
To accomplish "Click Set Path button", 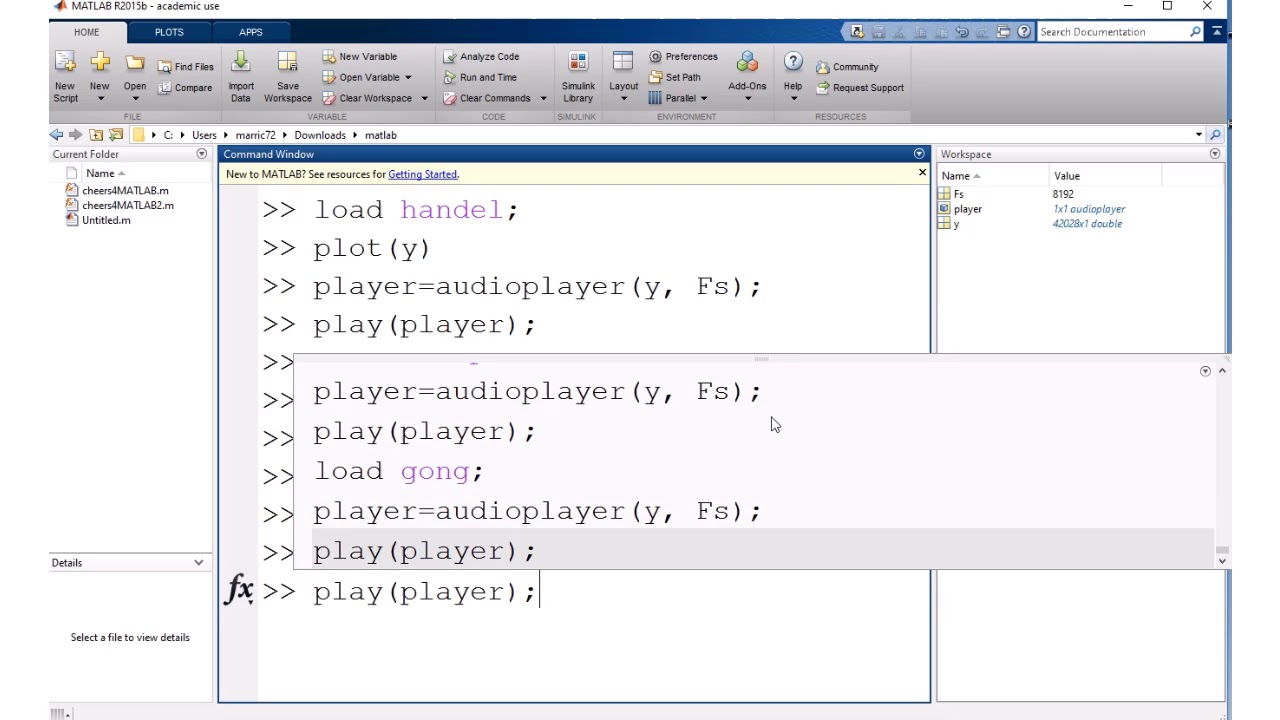I will (x=675, y=78).
